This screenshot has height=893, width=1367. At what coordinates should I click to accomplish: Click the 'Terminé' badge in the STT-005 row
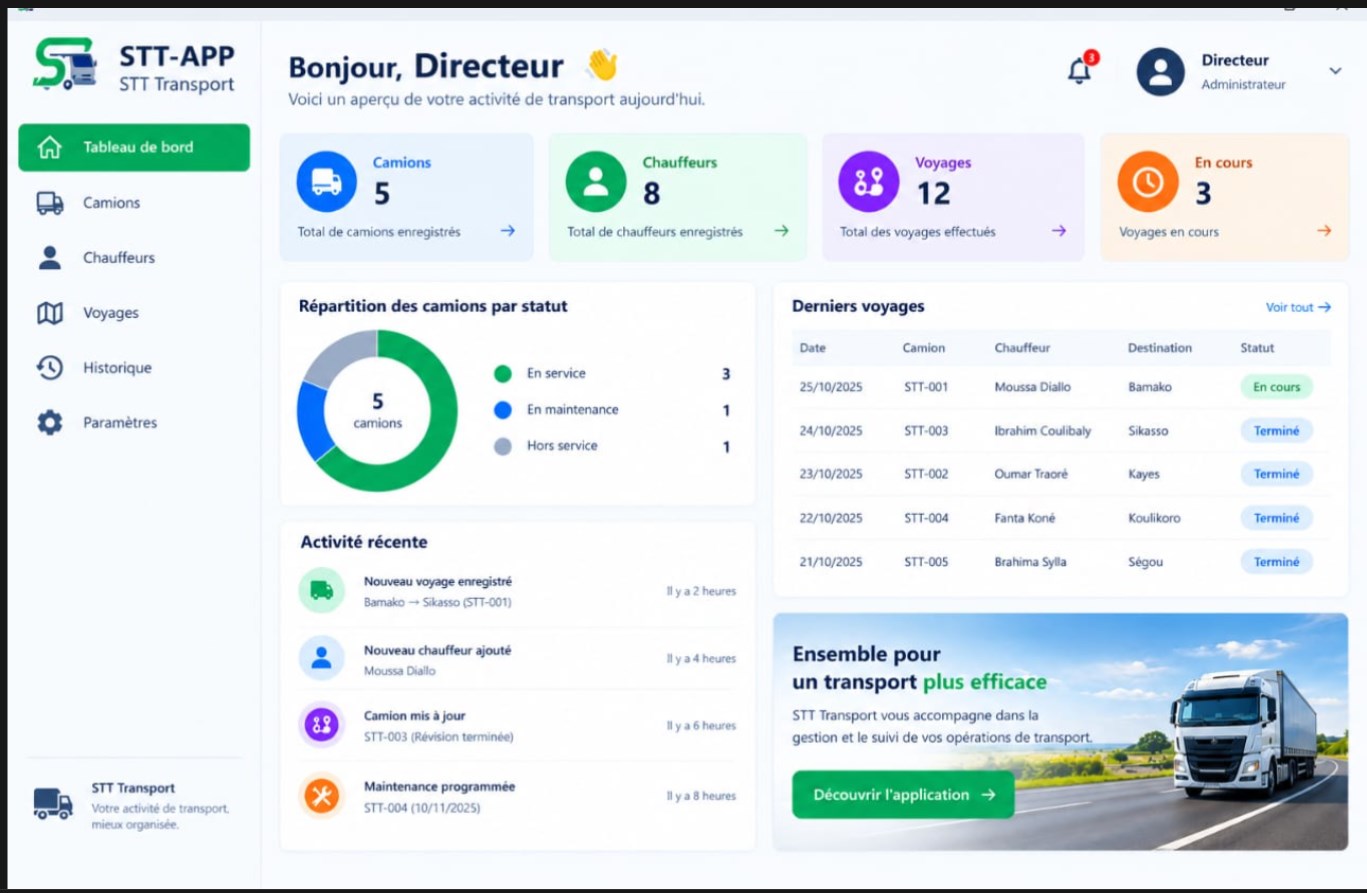(x=1276, y=562)
